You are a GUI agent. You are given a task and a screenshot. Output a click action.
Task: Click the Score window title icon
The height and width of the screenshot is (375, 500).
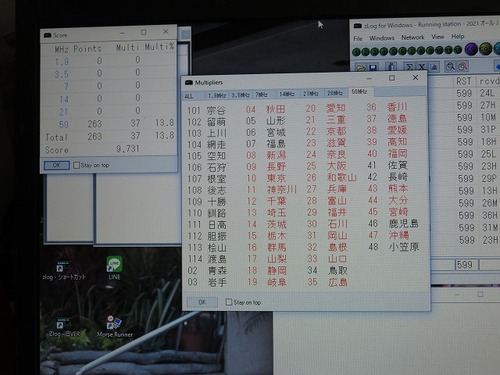47,35
